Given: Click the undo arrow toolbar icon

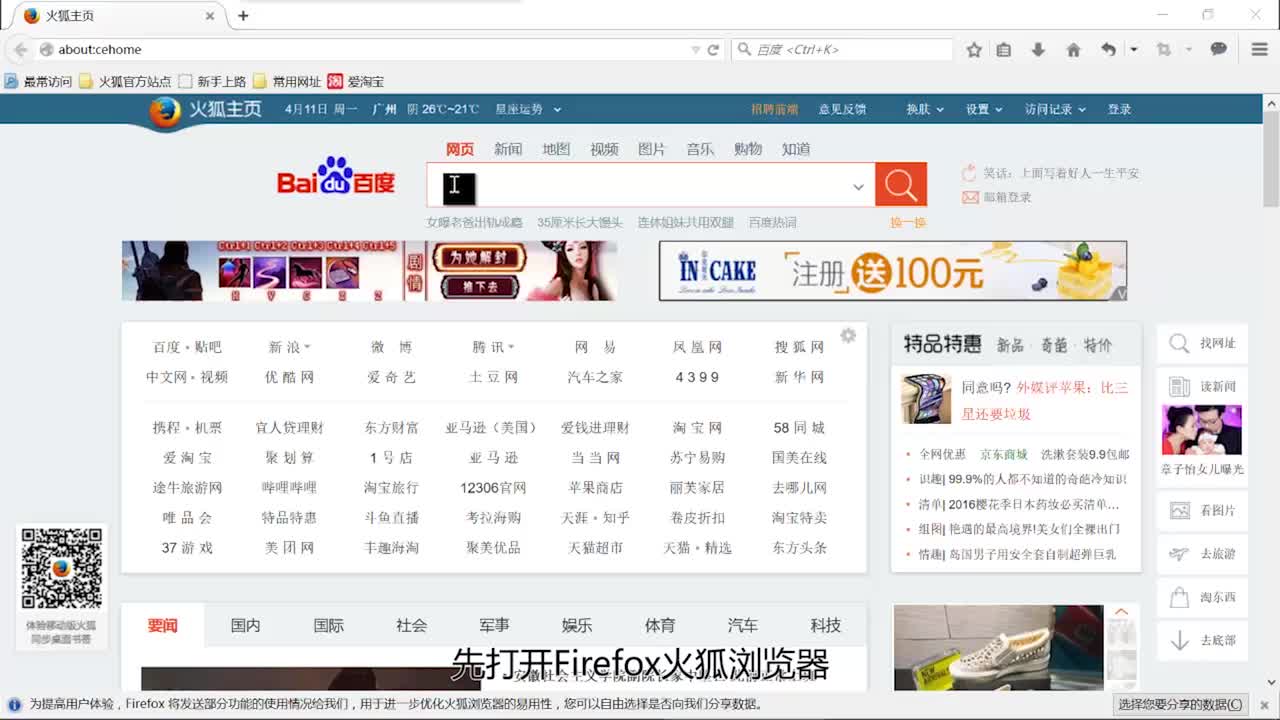Looking at the screenshot, I should click(x=1108, y=49).
